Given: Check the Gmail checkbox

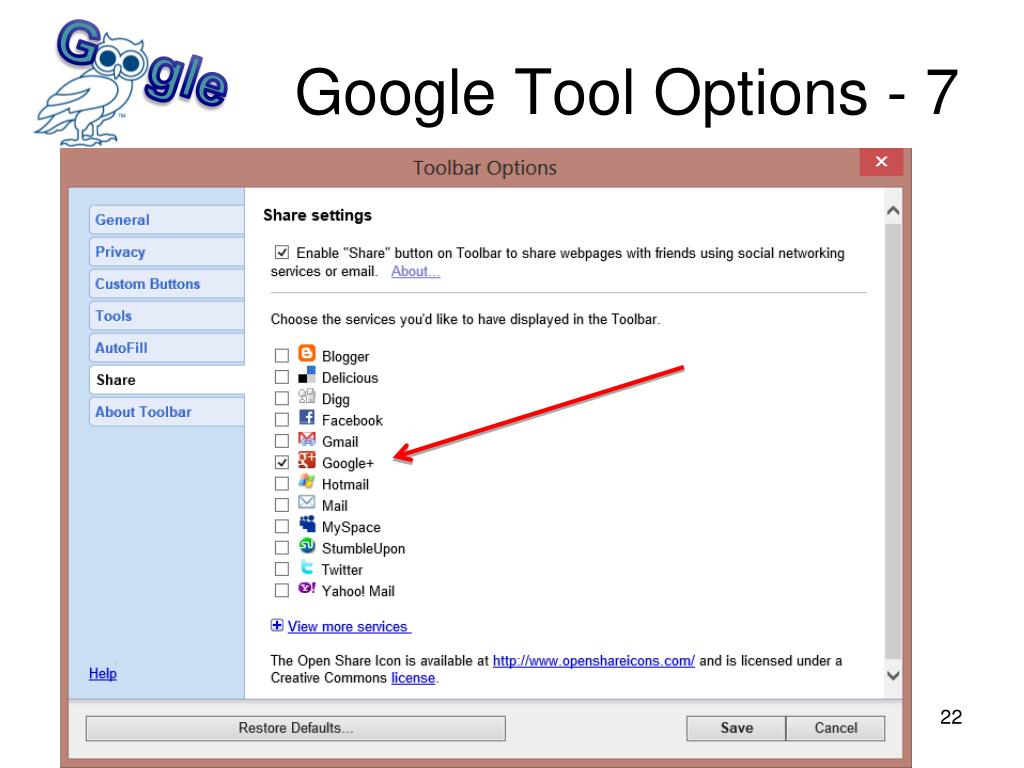Looking at the screenshot, I should coord(281,441).
